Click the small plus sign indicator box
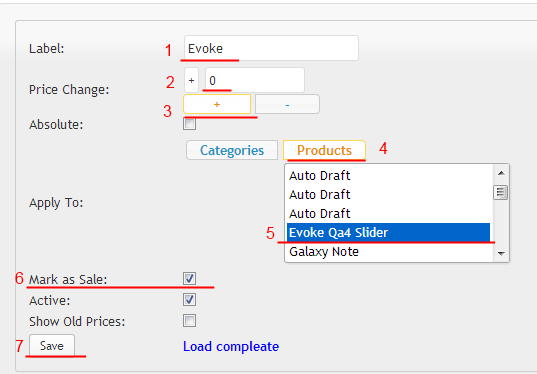537x374 pixels. pyautogui.click(x=191, y=80)
